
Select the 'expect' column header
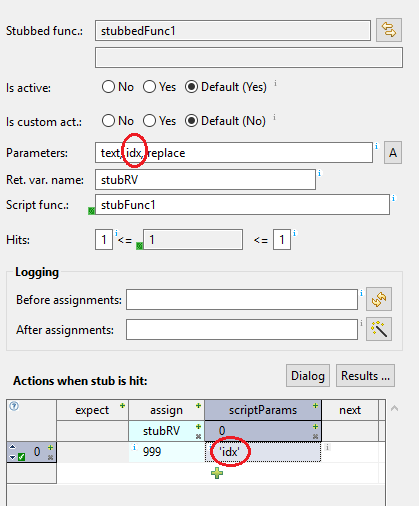(92, 410)
